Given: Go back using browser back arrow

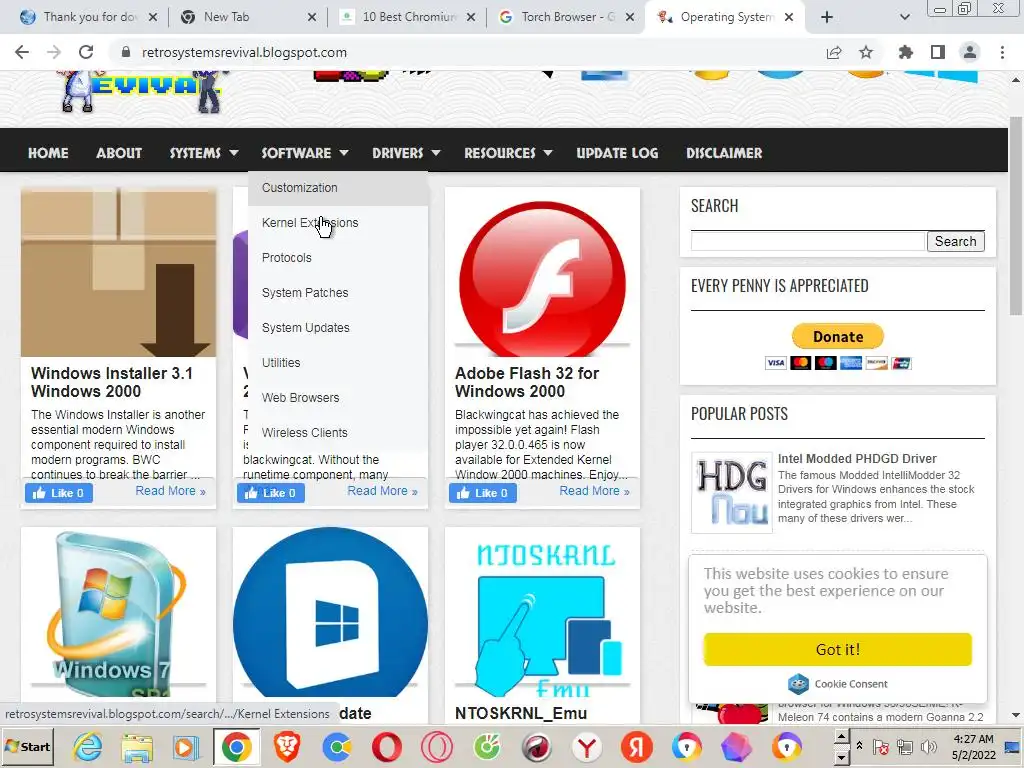Looking at the screenshot, I should click(22, 52).
